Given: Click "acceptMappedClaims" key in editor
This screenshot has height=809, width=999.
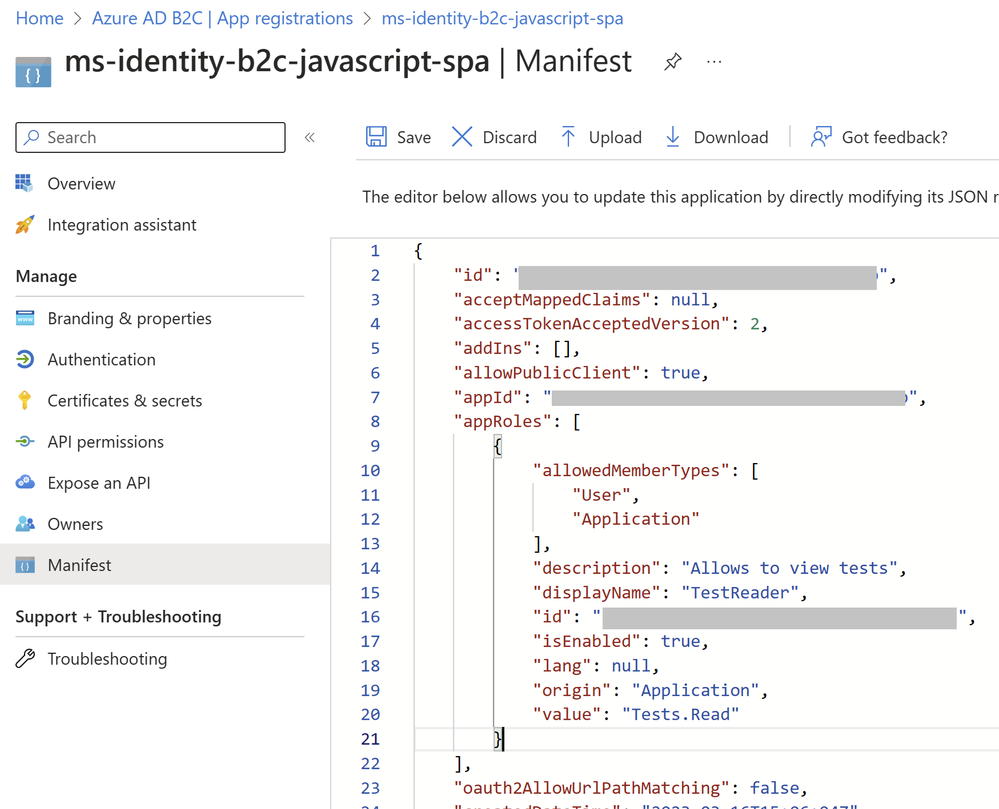Looking at the screenshot, I should tap(551, 299).
